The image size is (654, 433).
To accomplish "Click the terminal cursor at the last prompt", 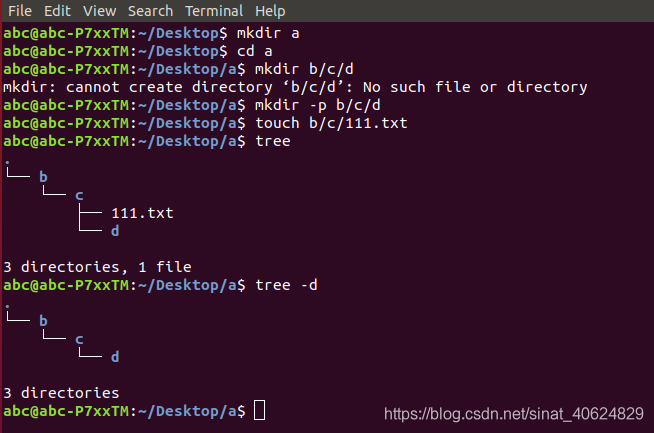I will [x=259, y=410].
